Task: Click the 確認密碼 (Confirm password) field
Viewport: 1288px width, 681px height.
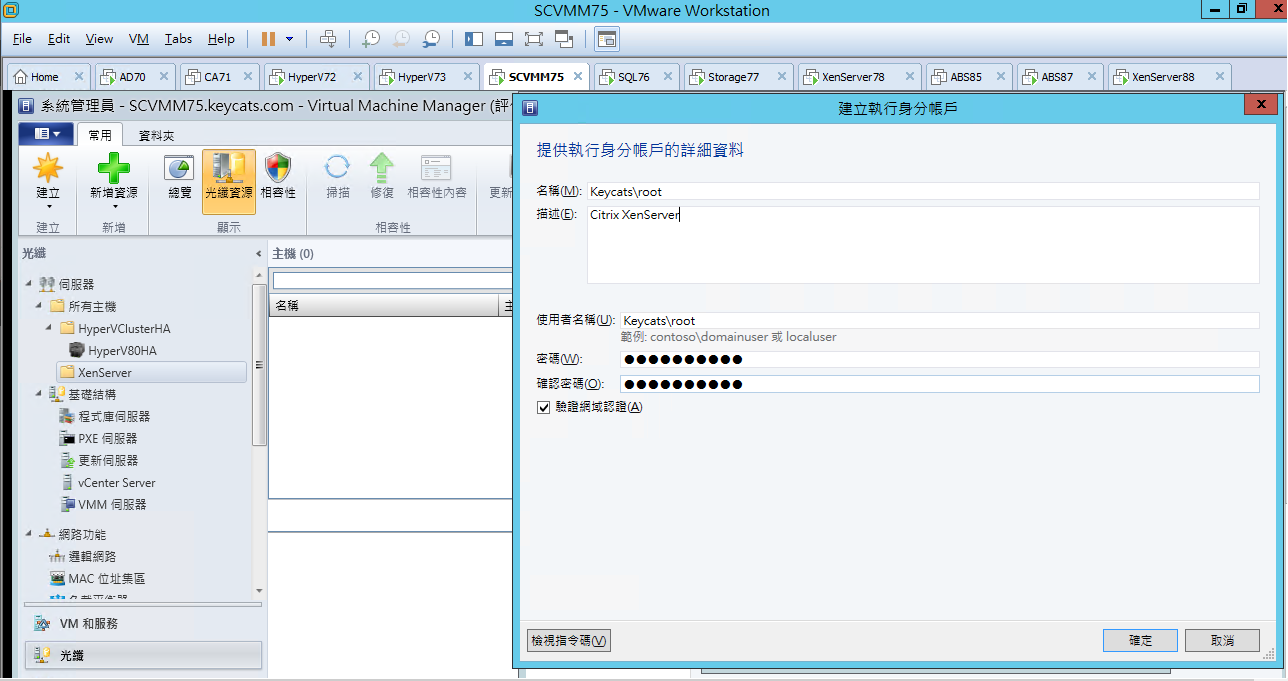Action: 939,384
